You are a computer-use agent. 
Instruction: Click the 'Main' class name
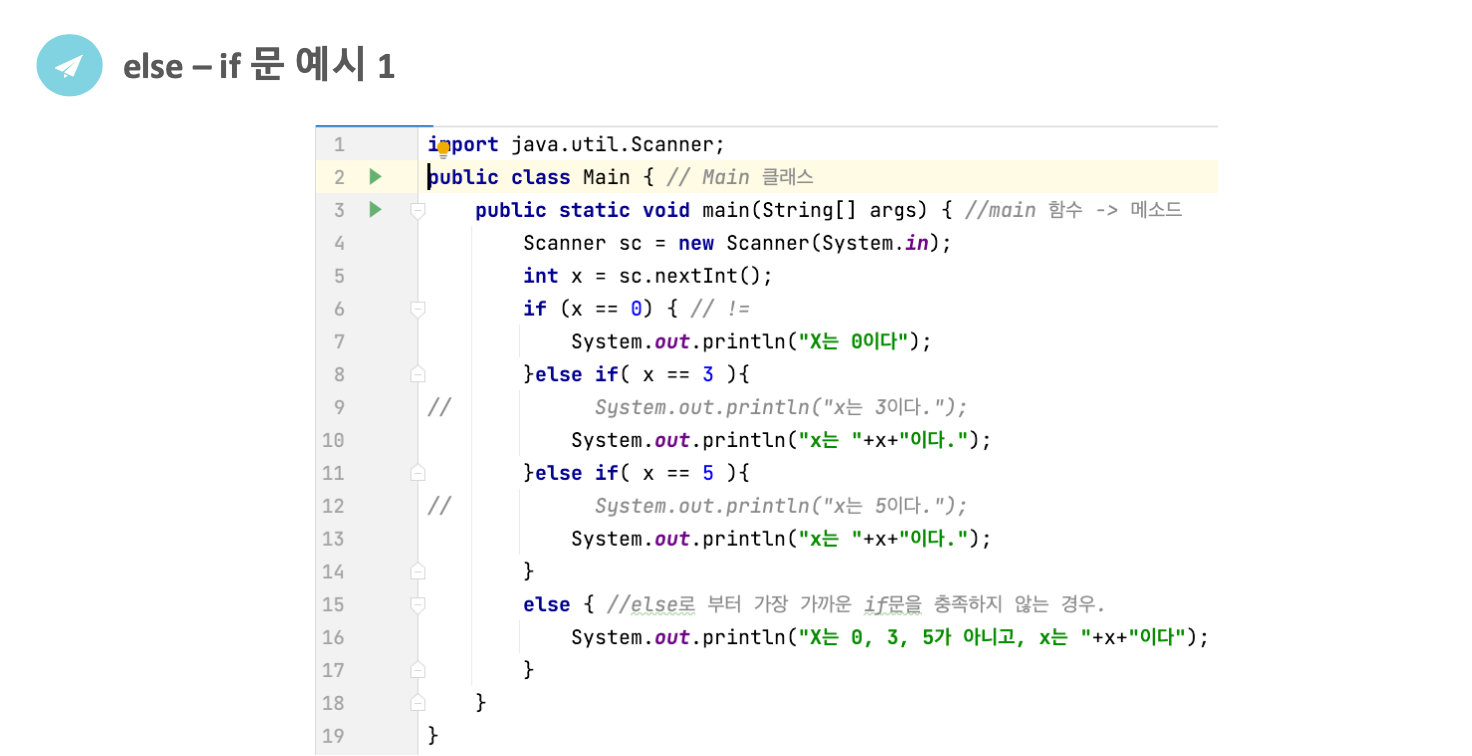[606, 177]
